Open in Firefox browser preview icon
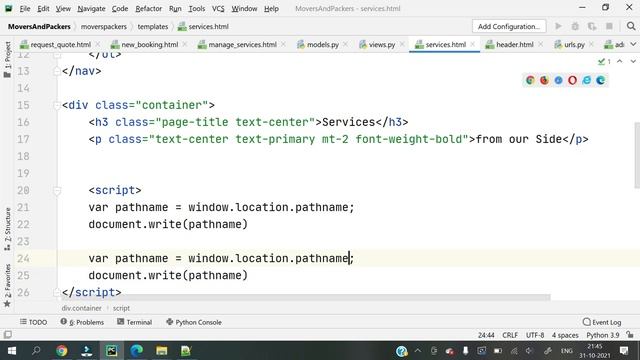The image size is (640, 360). [x=544, y=80]
